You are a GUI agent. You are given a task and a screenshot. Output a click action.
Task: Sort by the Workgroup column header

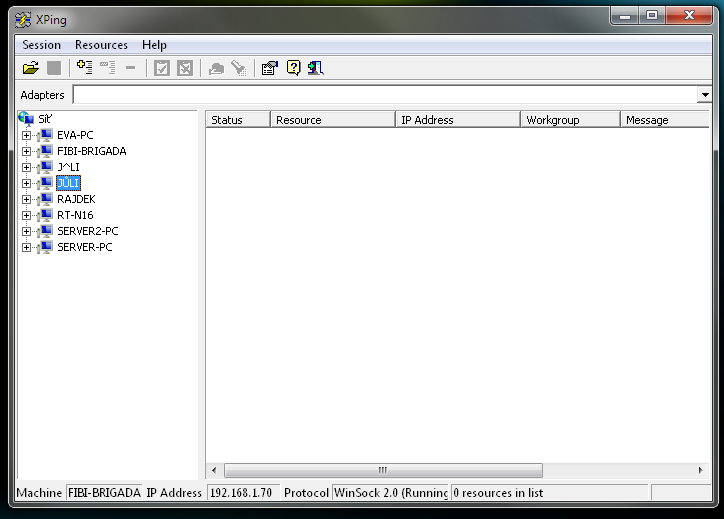570,120
